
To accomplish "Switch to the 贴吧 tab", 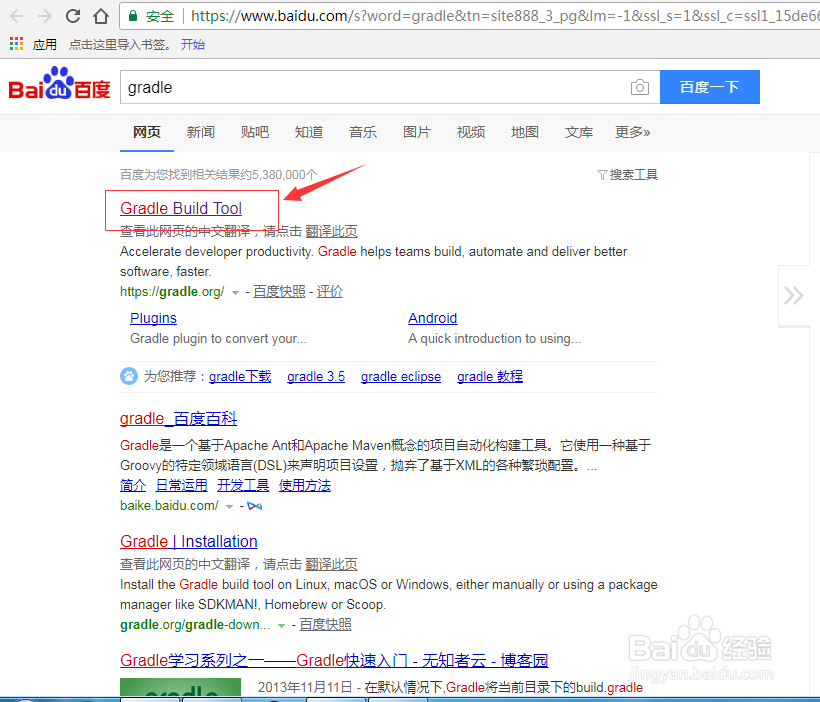I will pos(255,132).
